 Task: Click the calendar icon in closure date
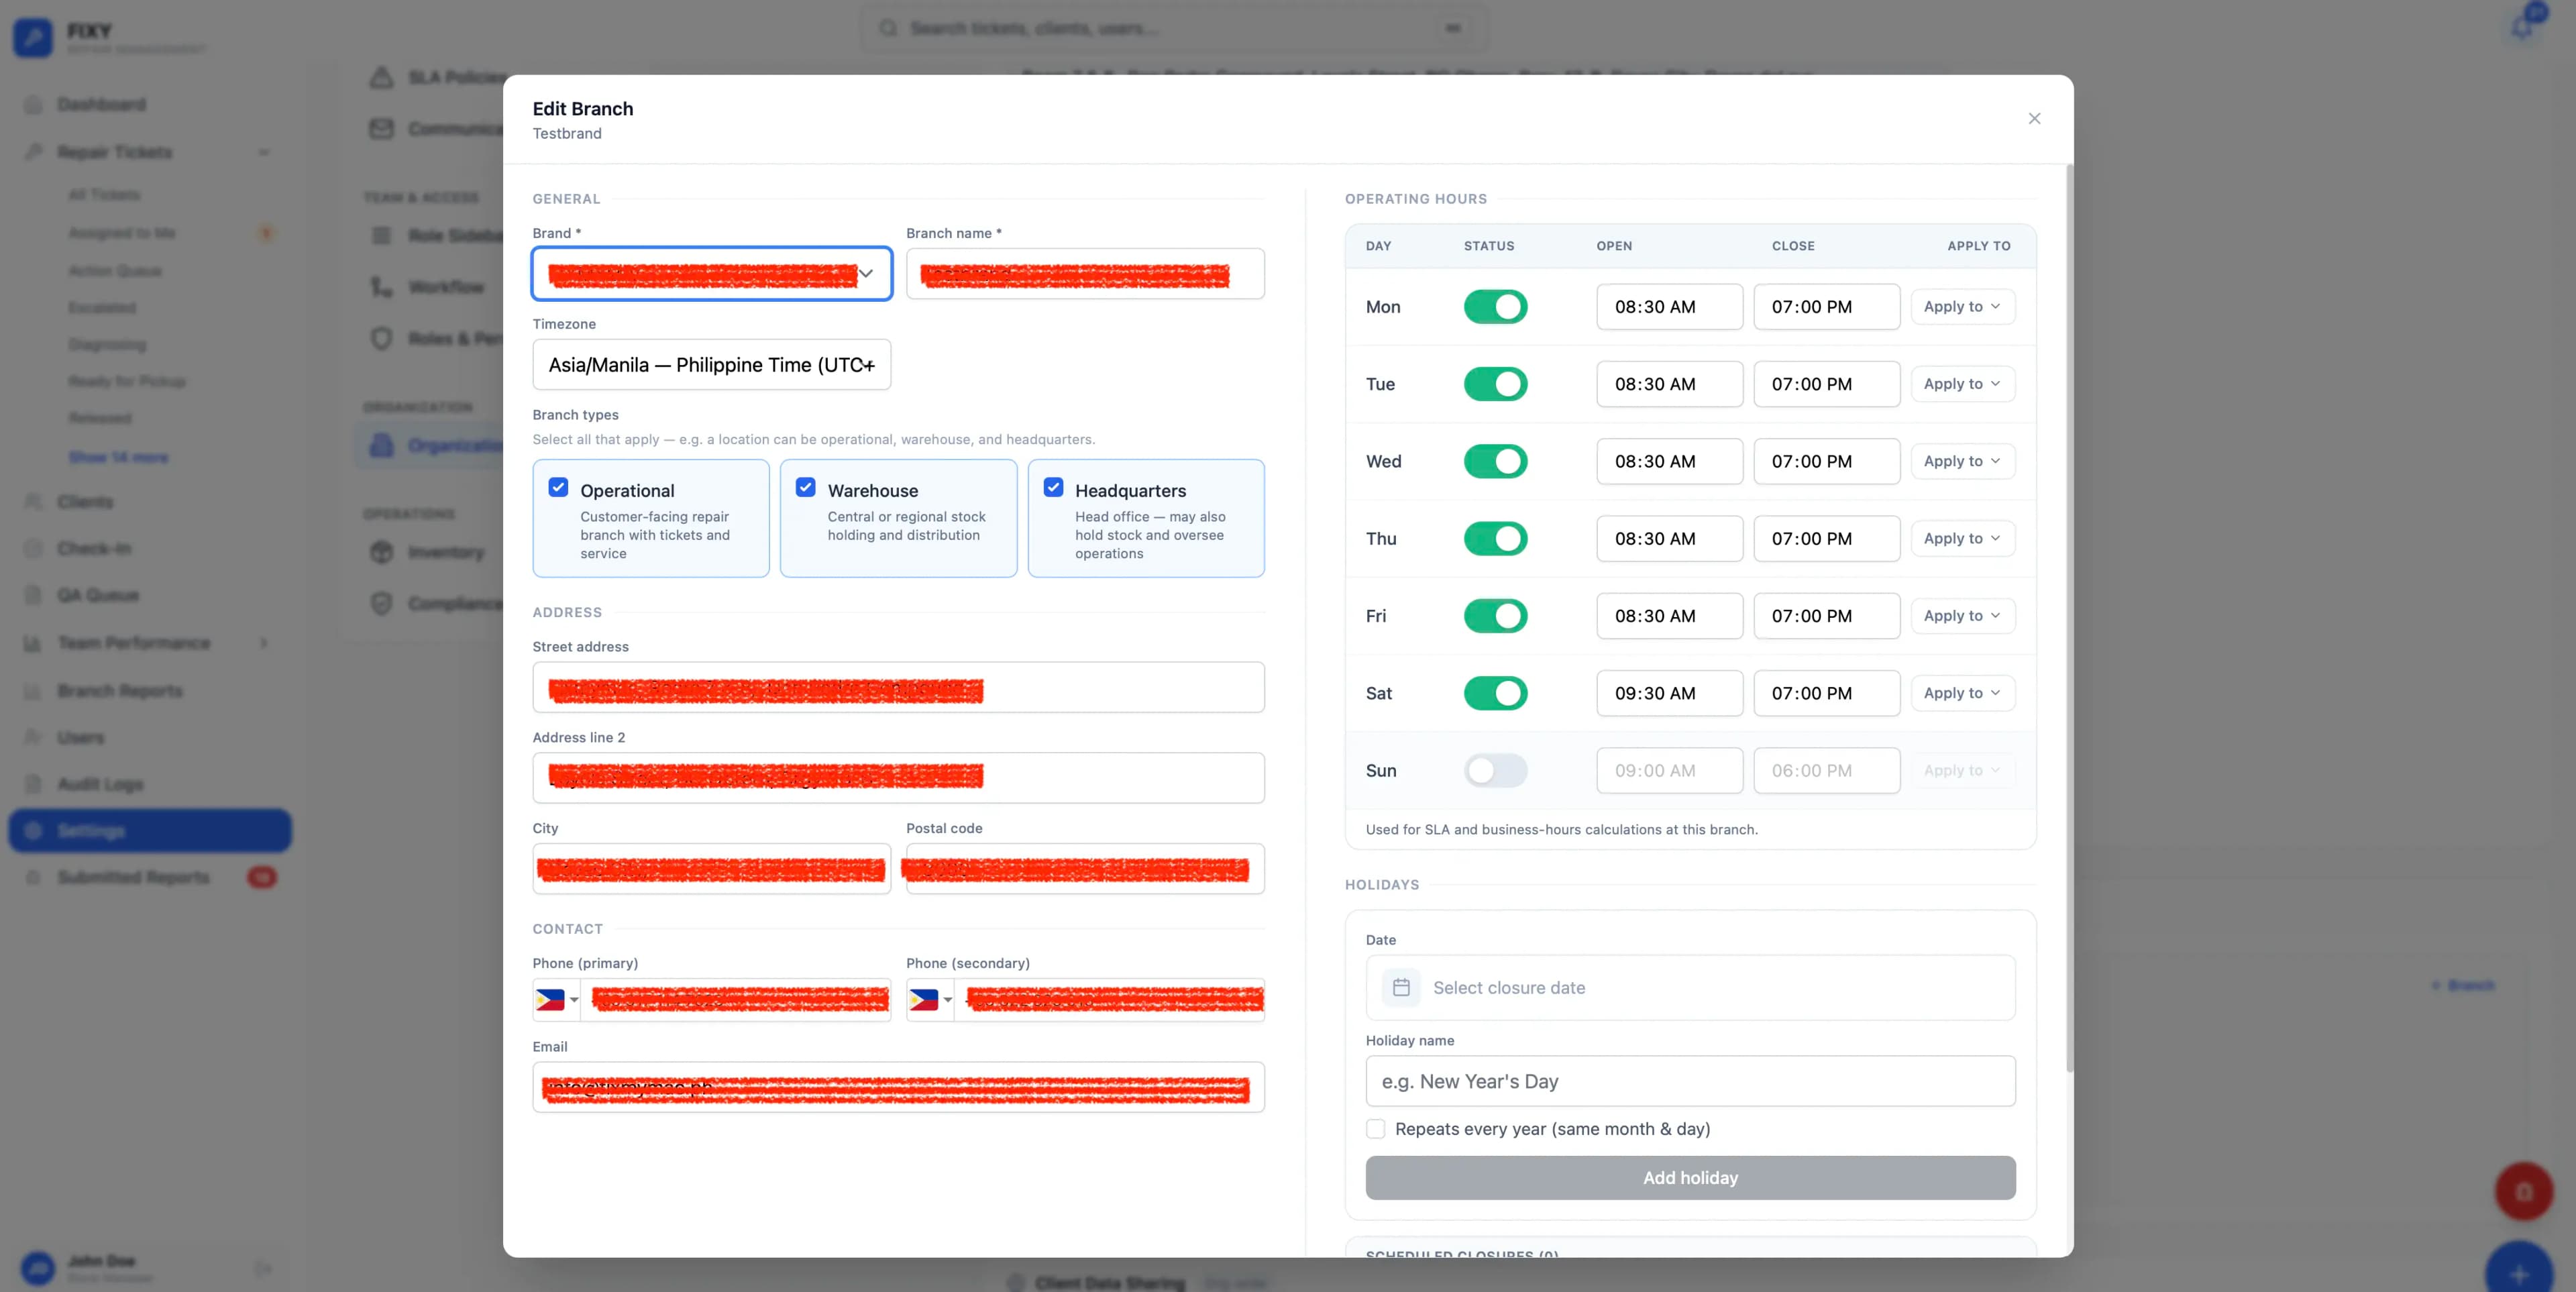point(1401,988)
